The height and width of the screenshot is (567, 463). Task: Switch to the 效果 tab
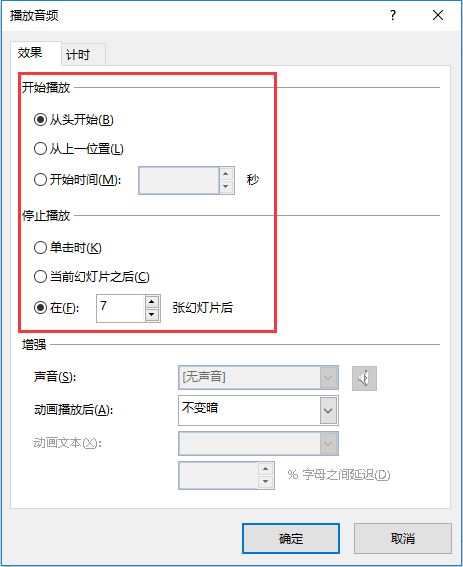point(31,53)
